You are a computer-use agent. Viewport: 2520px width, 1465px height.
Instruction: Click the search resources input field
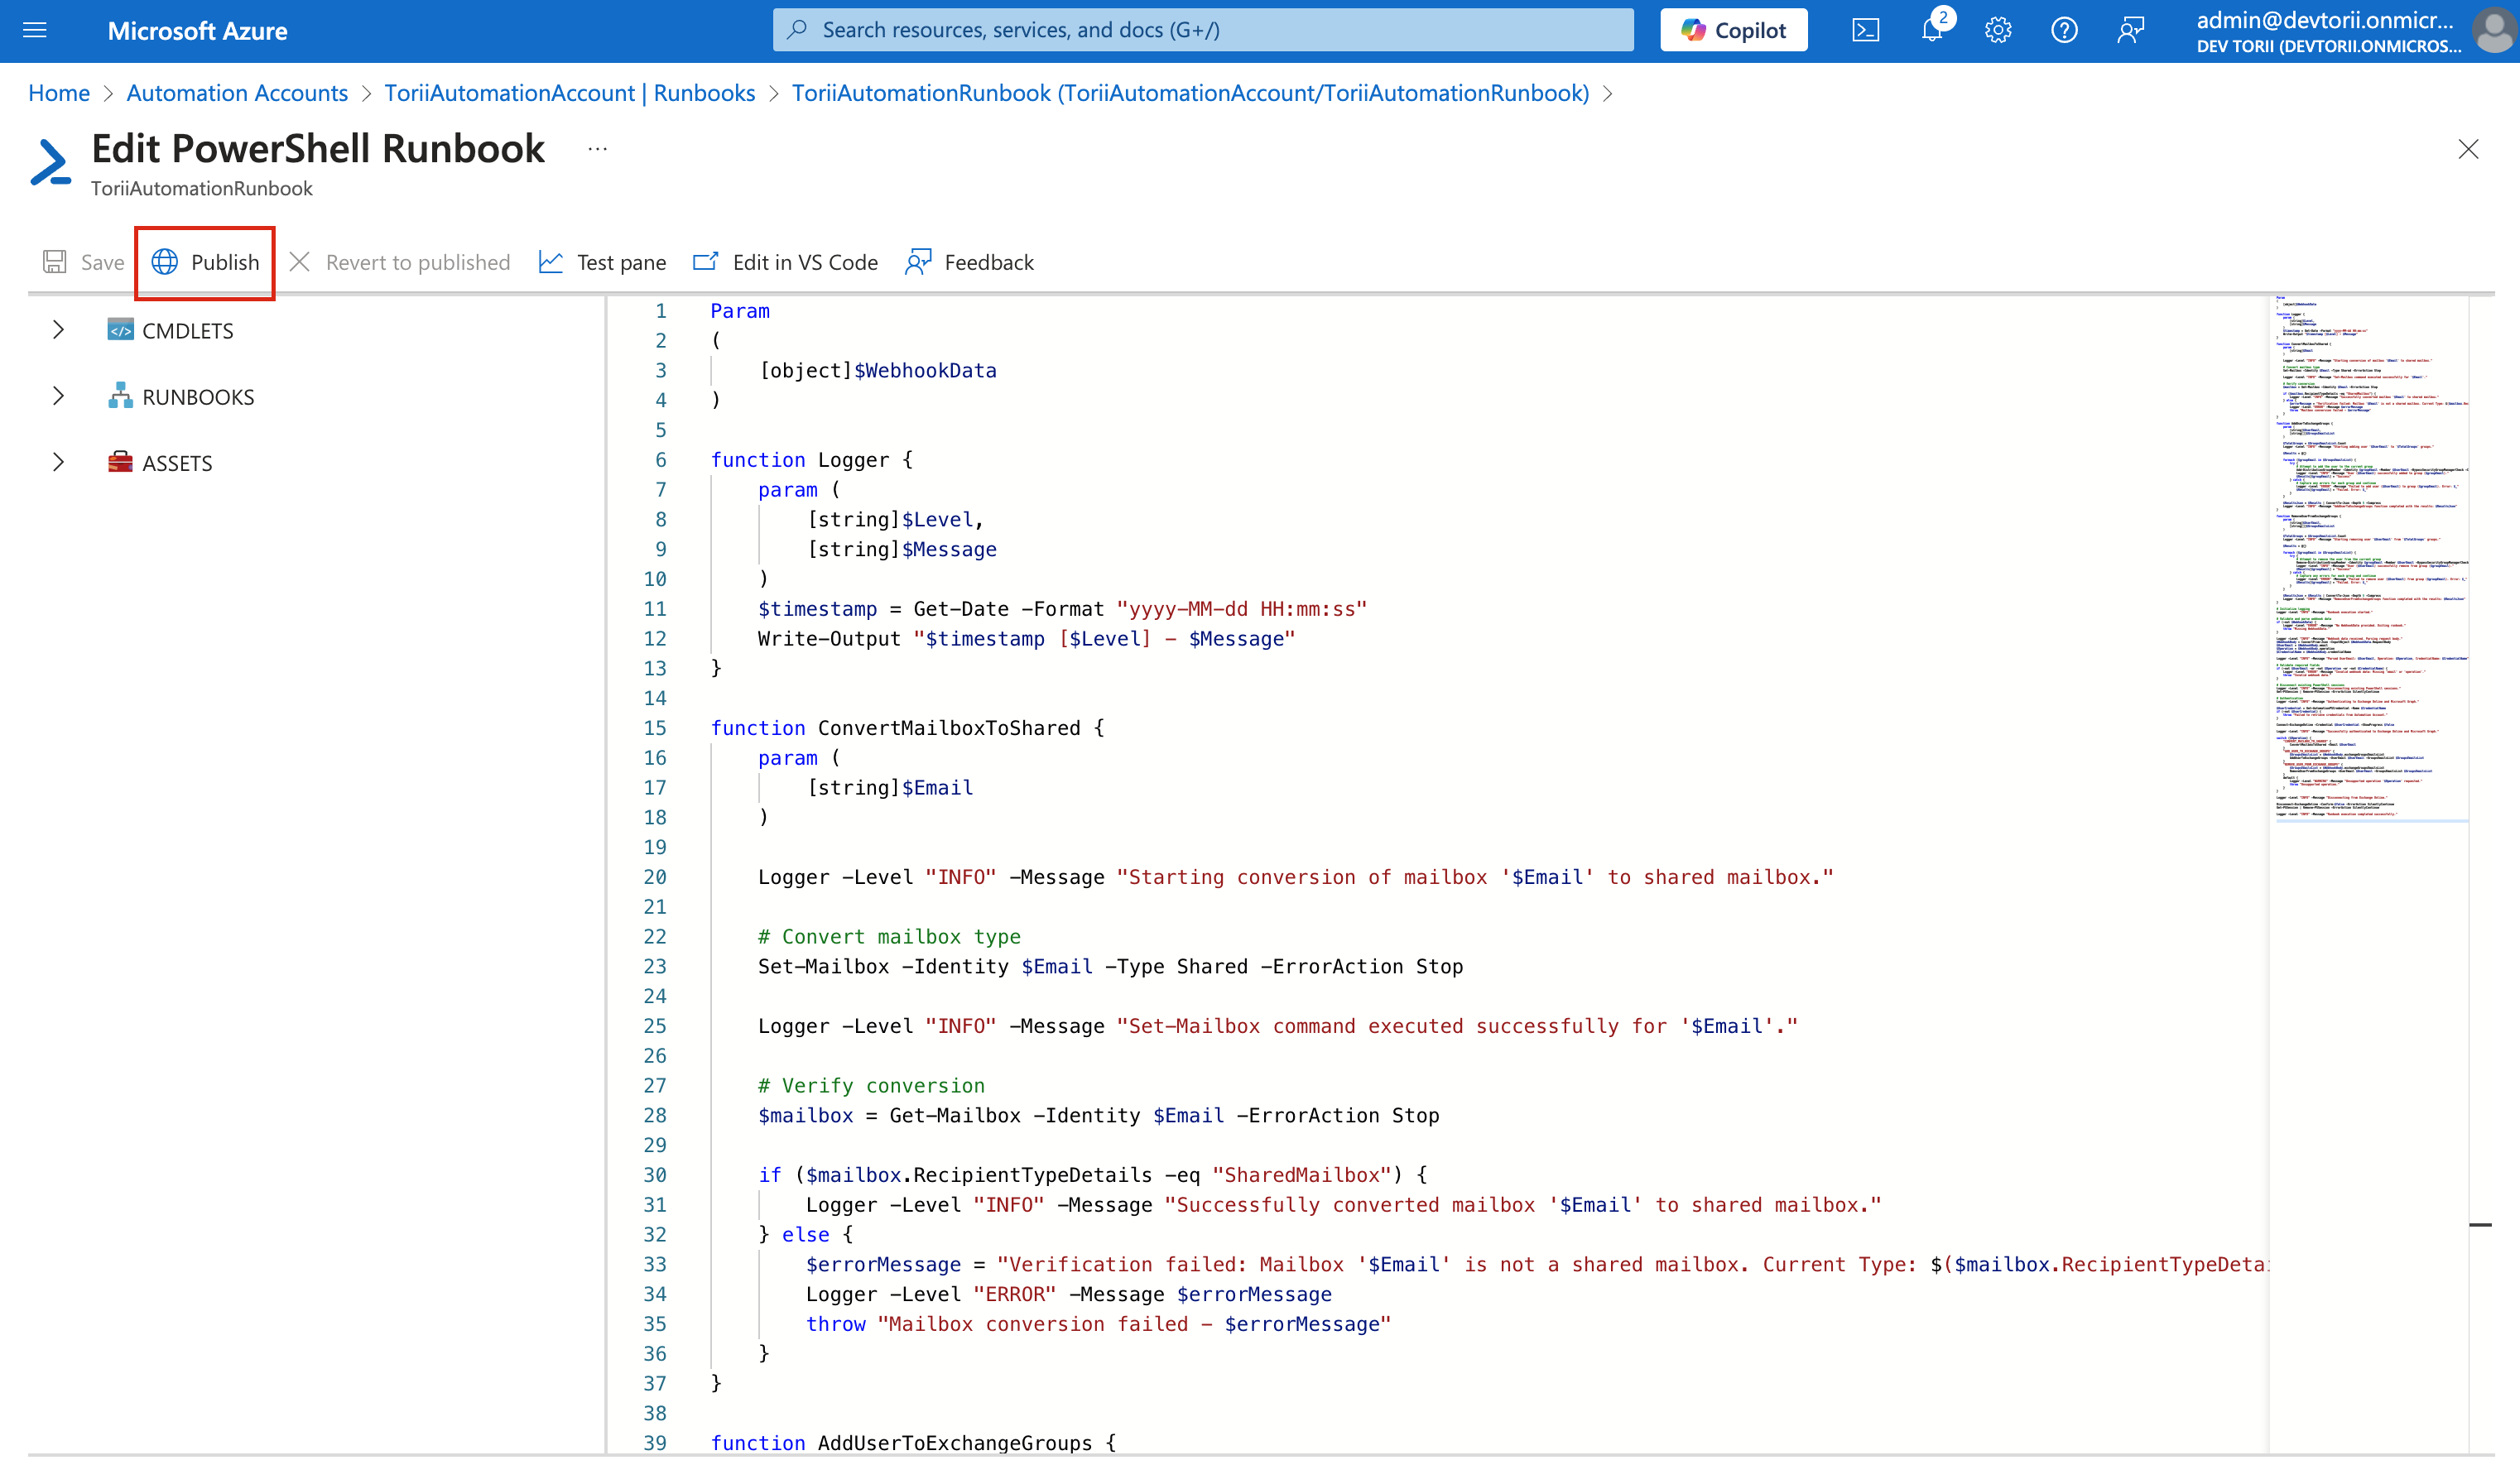point(1203,30)
